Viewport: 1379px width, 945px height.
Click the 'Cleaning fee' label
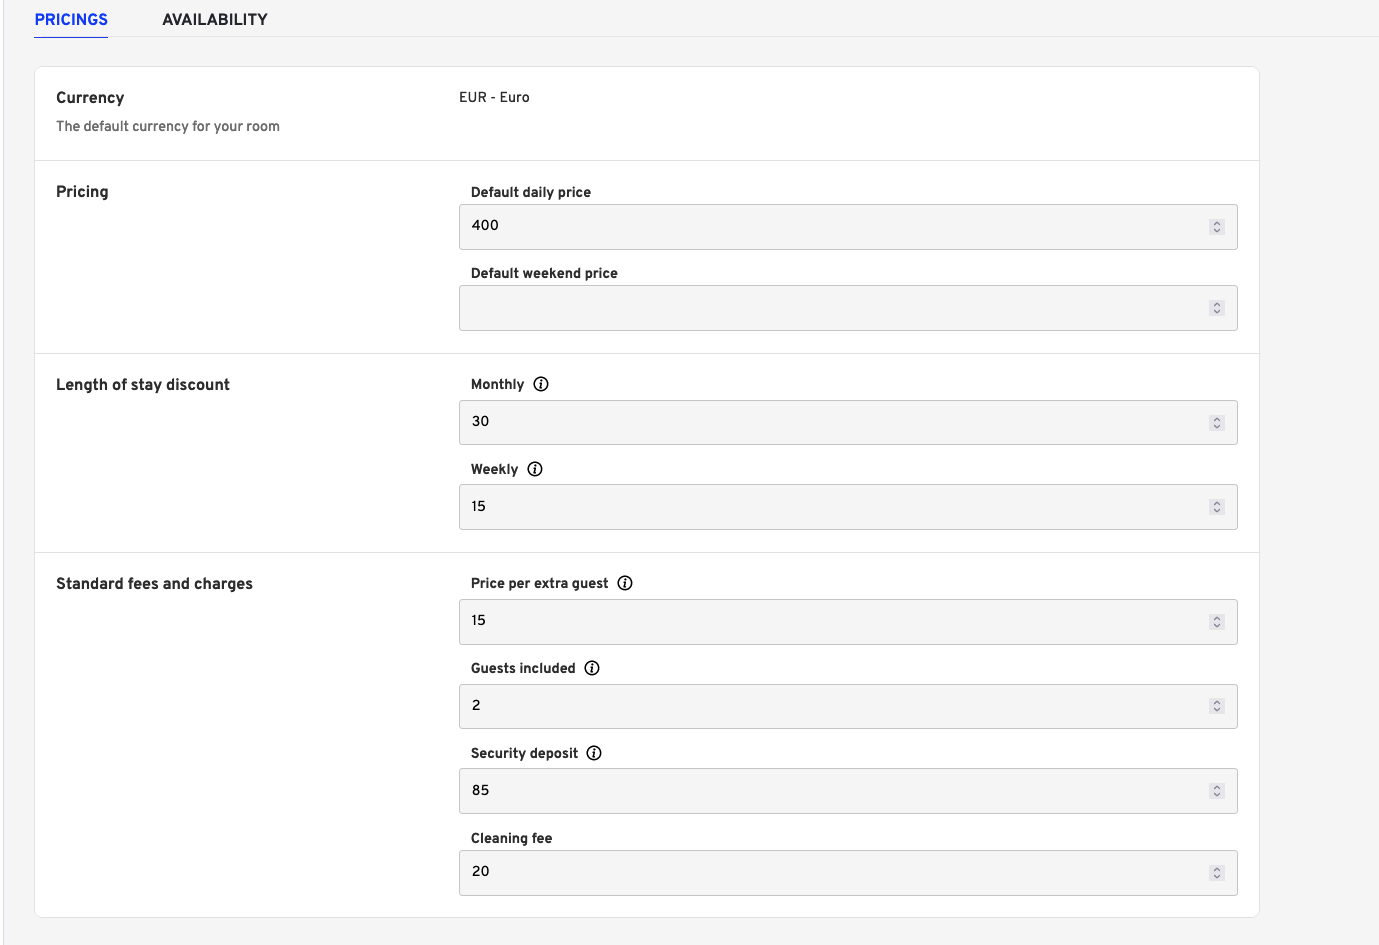coord(511,838)
